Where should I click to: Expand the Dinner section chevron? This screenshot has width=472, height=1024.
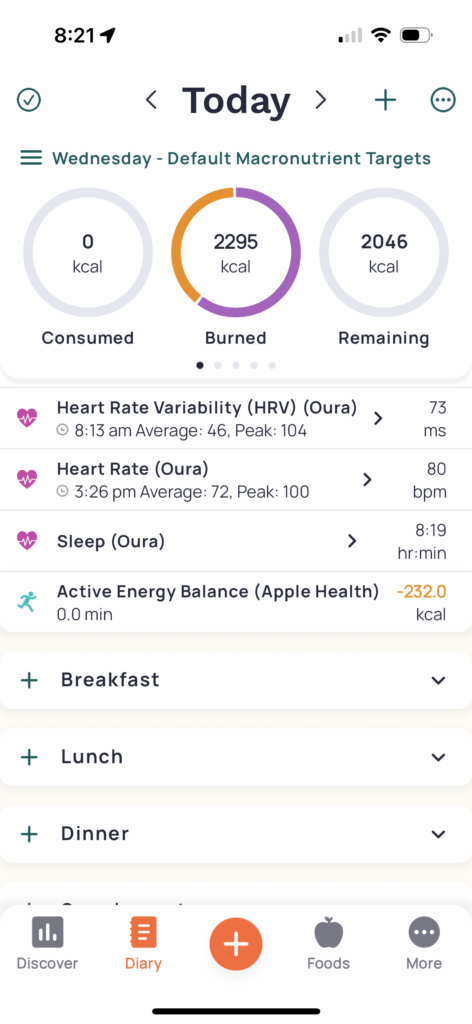439,834
